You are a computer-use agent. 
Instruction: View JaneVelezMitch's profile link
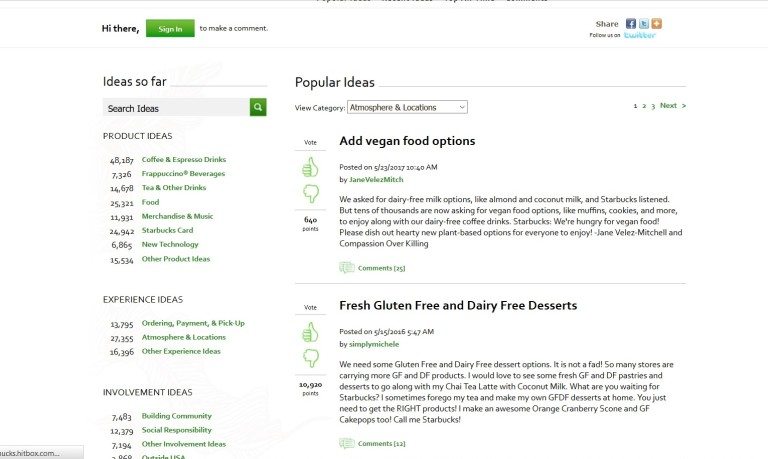click(x=376, y=179)
